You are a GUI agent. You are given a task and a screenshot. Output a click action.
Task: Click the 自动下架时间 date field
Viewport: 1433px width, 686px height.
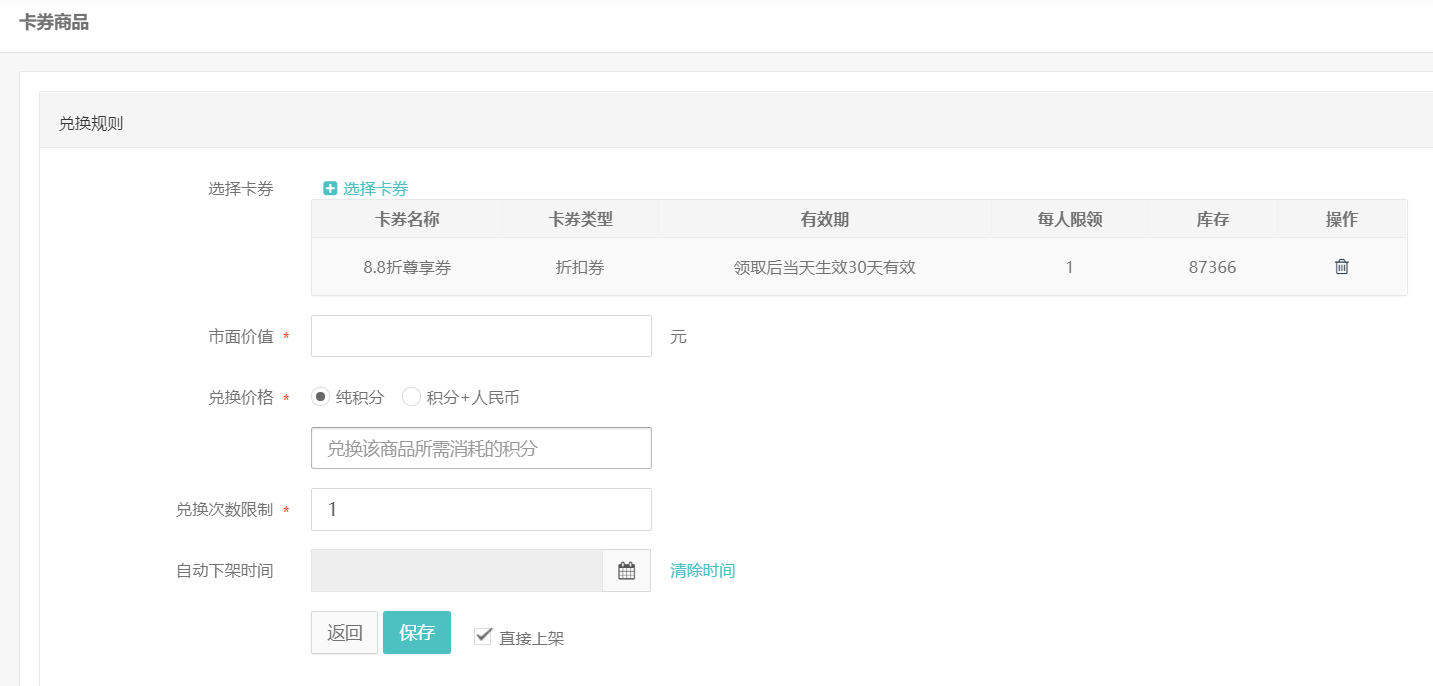click(457, 571)
